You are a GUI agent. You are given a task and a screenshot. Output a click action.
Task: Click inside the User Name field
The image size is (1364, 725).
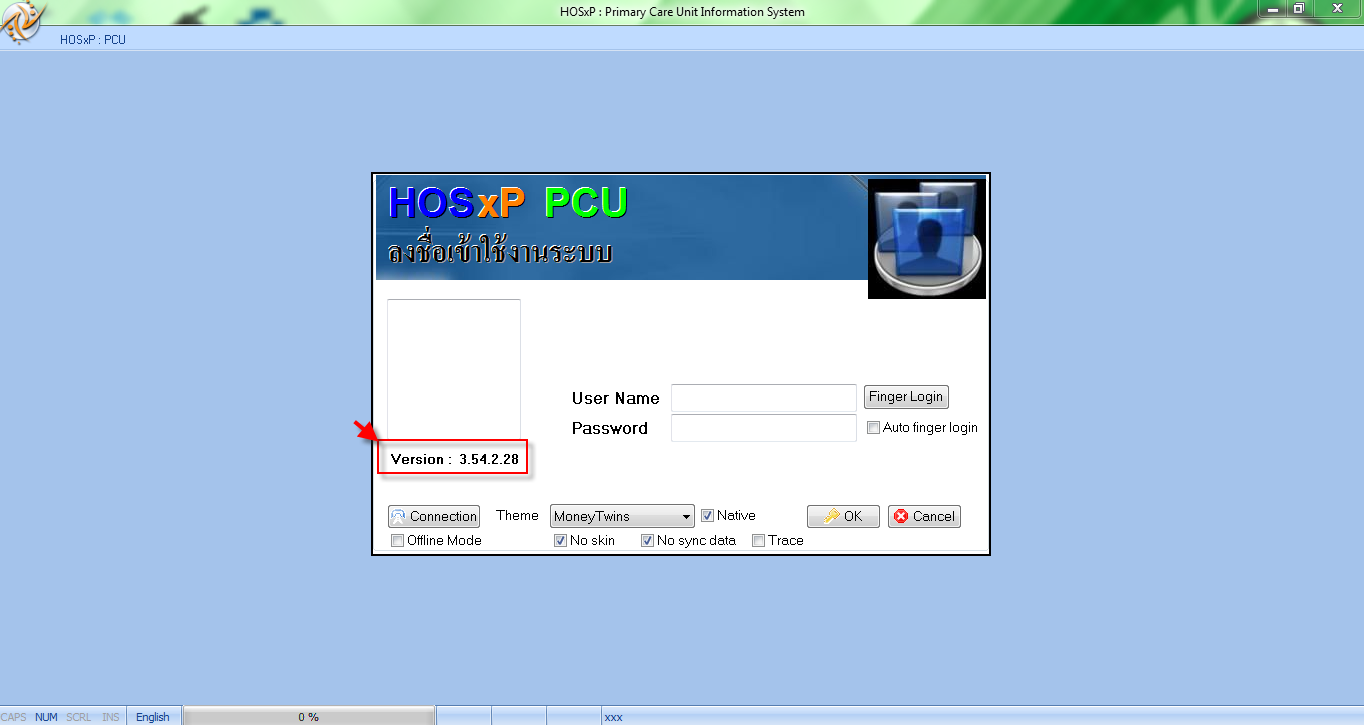(x=763, y=398)
